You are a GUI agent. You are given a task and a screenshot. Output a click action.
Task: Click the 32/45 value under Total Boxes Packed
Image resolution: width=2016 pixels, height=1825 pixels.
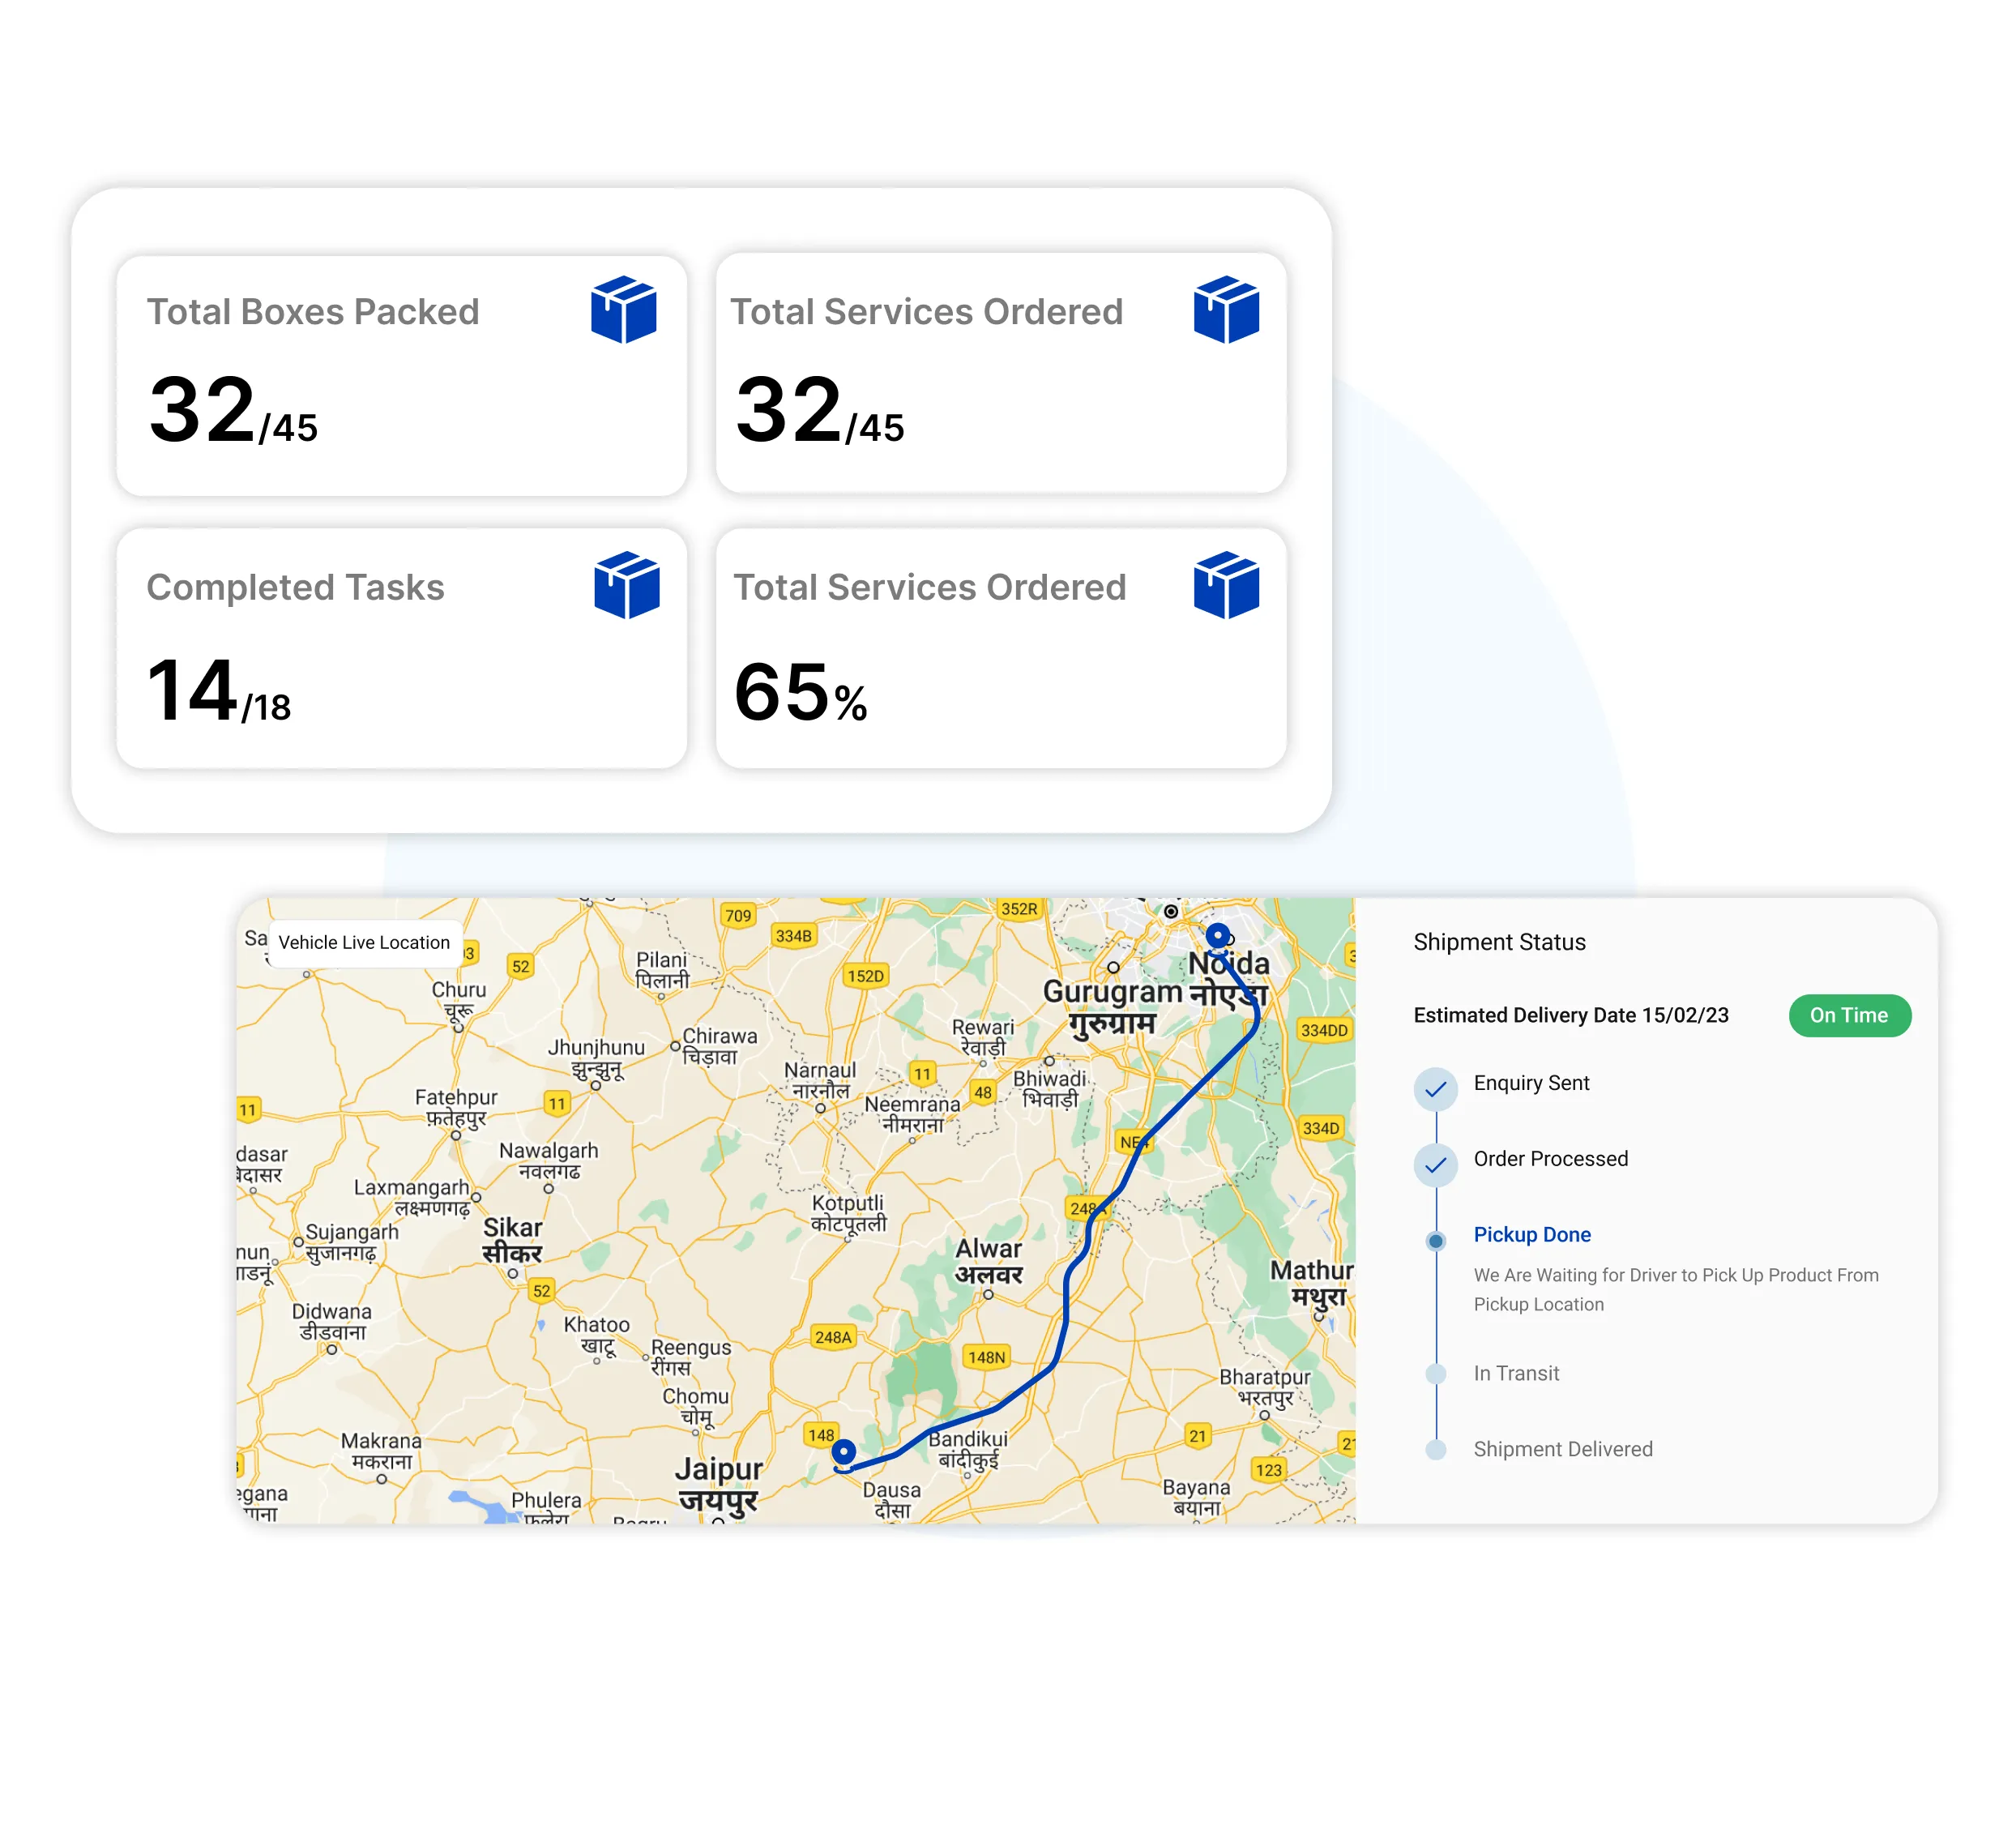pos(233,410)
